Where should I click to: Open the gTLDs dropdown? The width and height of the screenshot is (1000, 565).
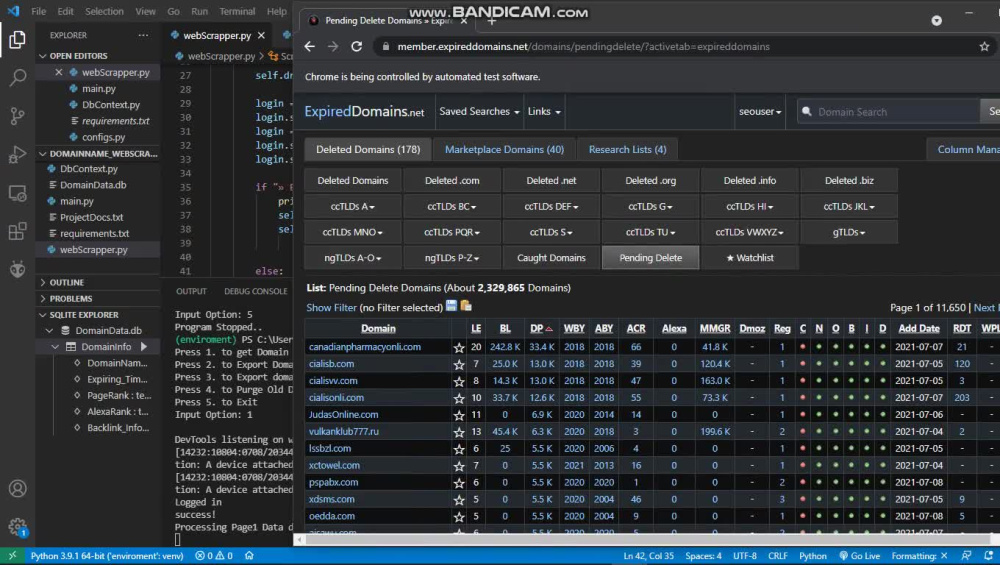click(x=849, y=232)
